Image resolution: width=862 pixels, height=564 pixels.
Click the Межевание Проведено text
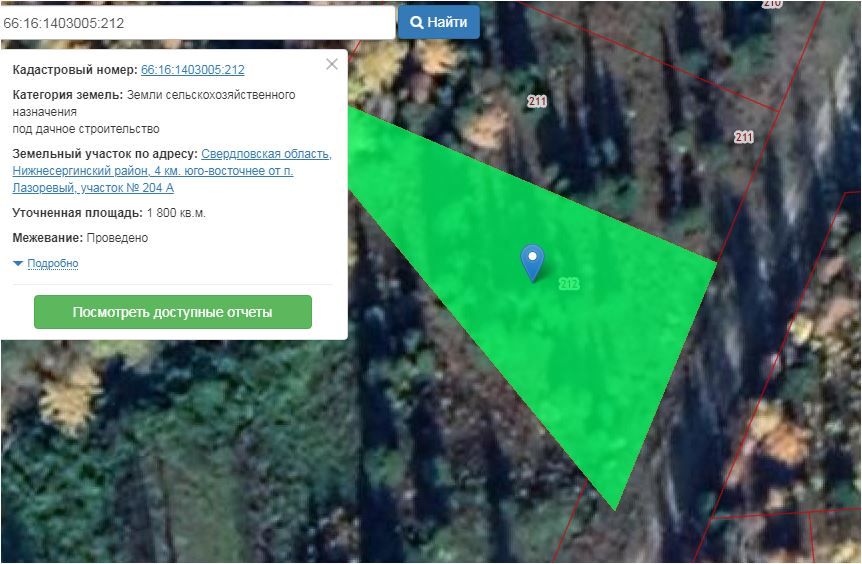coord(80,238)
